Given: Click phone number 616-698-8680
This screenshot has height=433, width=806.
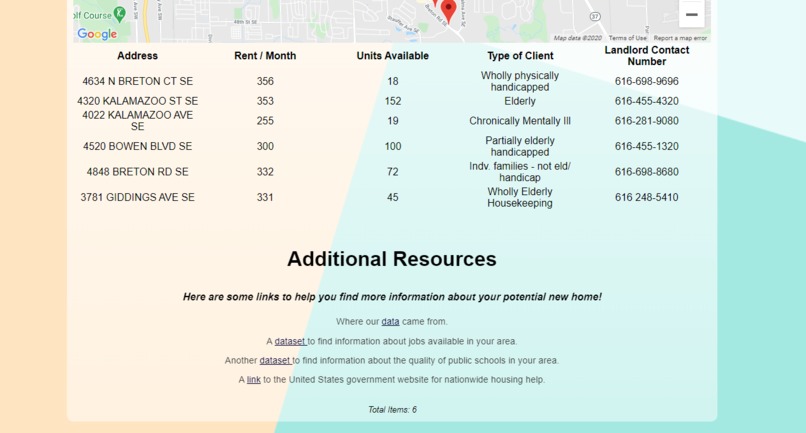Looking at the screenshot, I should click(647, 172).
